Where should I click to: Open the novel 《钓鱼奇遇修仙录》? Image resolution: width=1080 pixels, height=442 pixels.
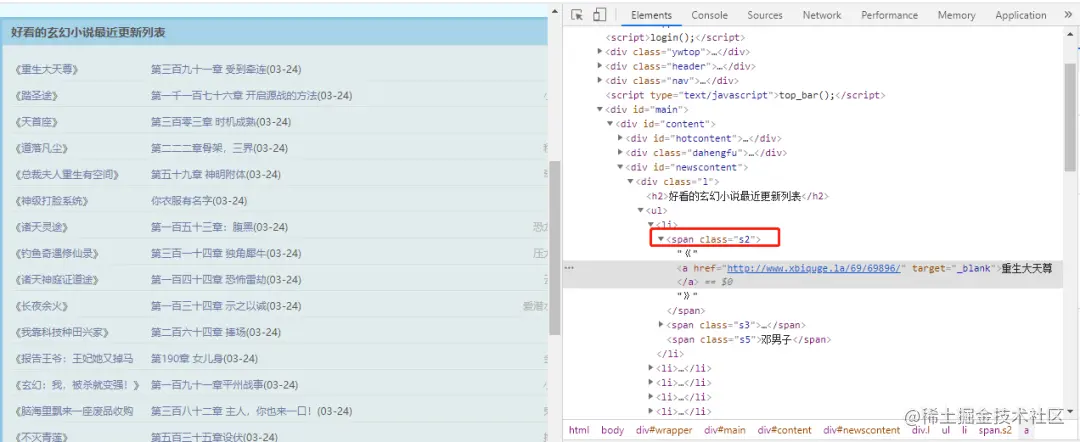56,253
